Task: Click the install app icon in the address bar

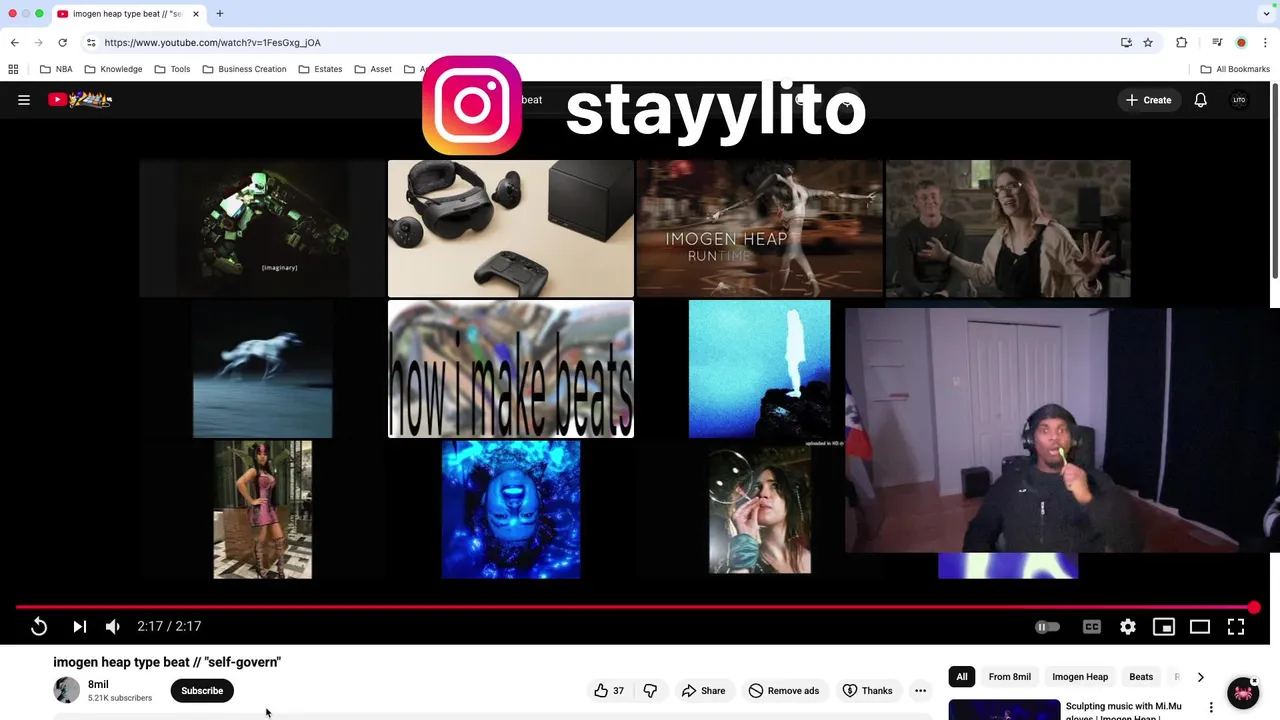Action: [1126, 42]
